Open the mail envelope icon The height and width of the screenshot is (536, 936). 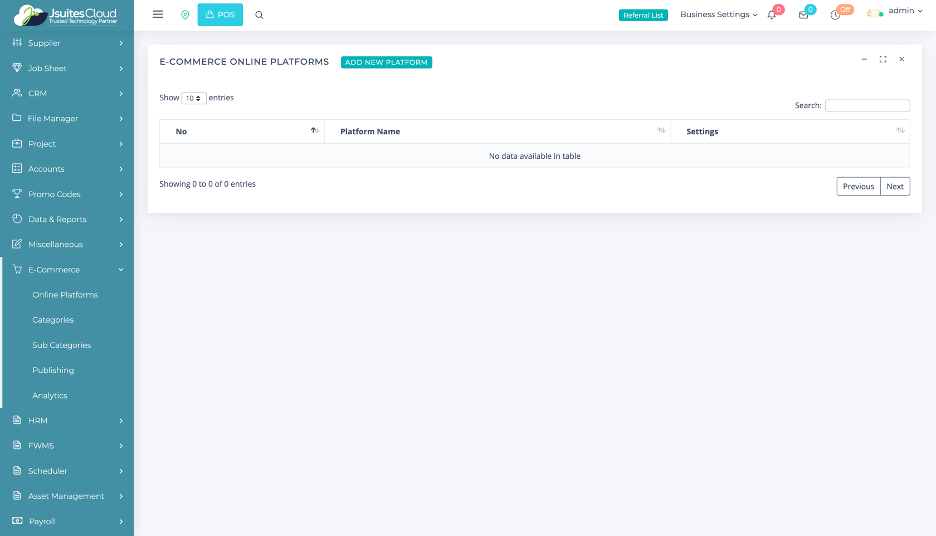(x=803, y=15)
